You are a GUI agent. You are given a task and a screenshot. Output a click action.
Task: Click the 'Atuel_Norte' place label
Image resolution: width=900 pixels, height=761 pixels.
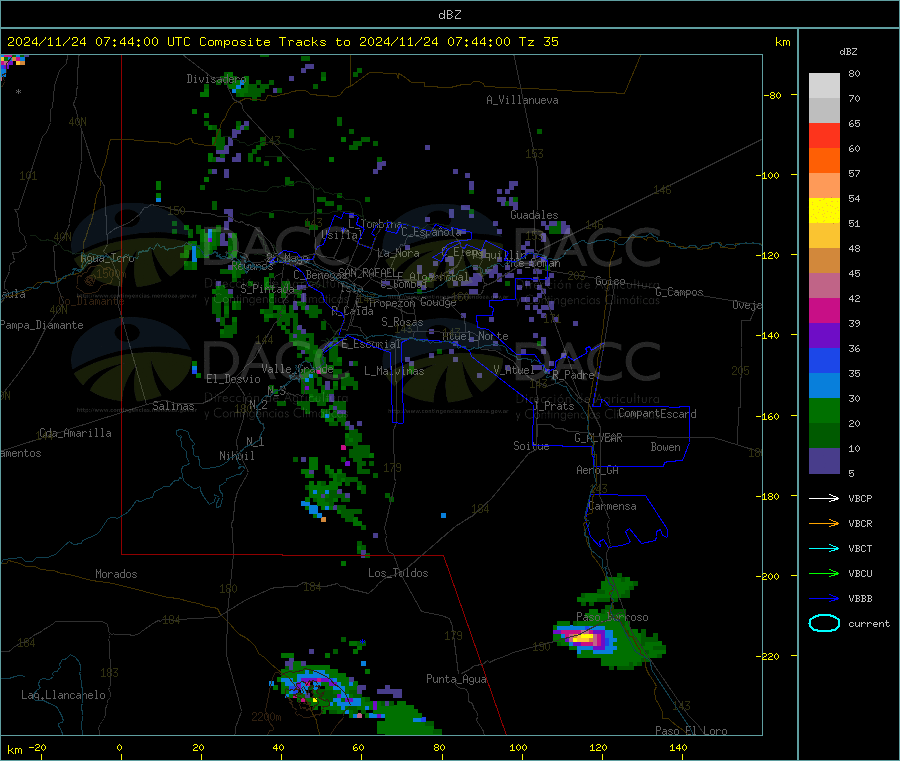click(x=475, y=336)
